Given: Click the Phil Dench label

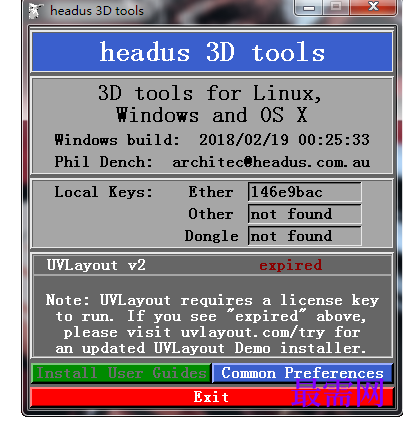Looking at the screenshot, I should click(103, 162).
